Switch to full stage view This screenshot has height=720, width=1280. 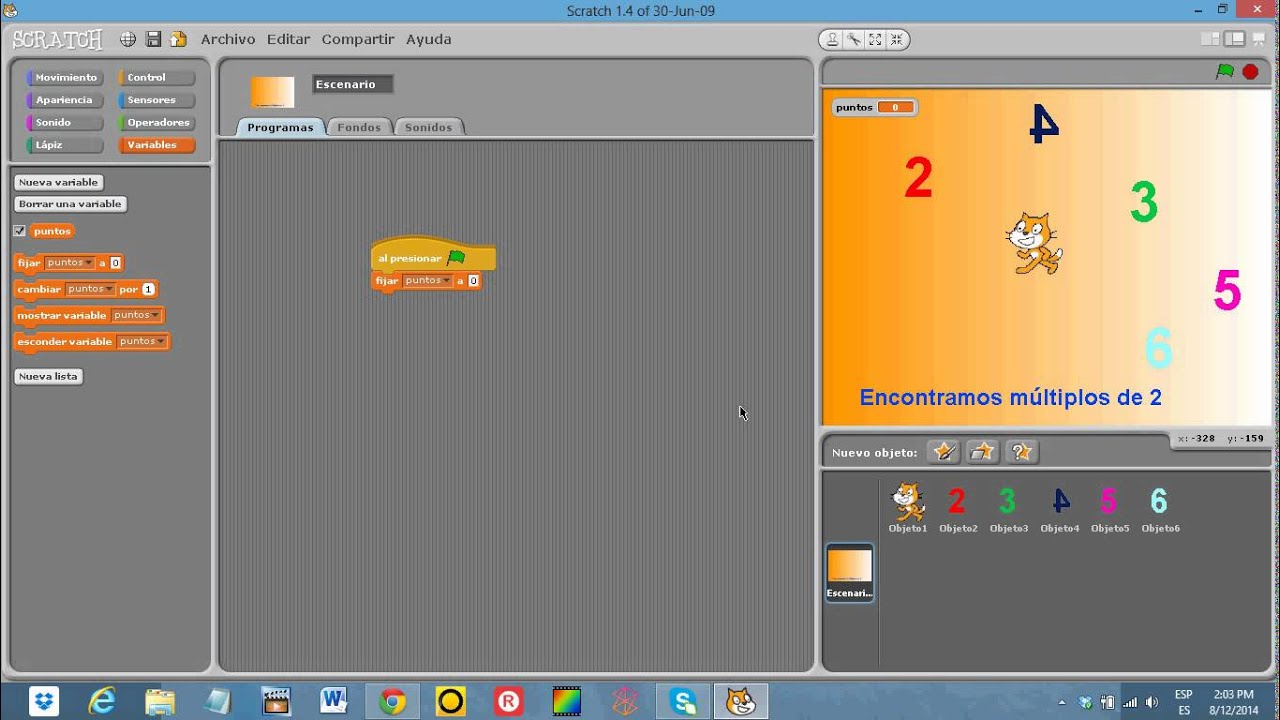click(x=1235, y=39)
